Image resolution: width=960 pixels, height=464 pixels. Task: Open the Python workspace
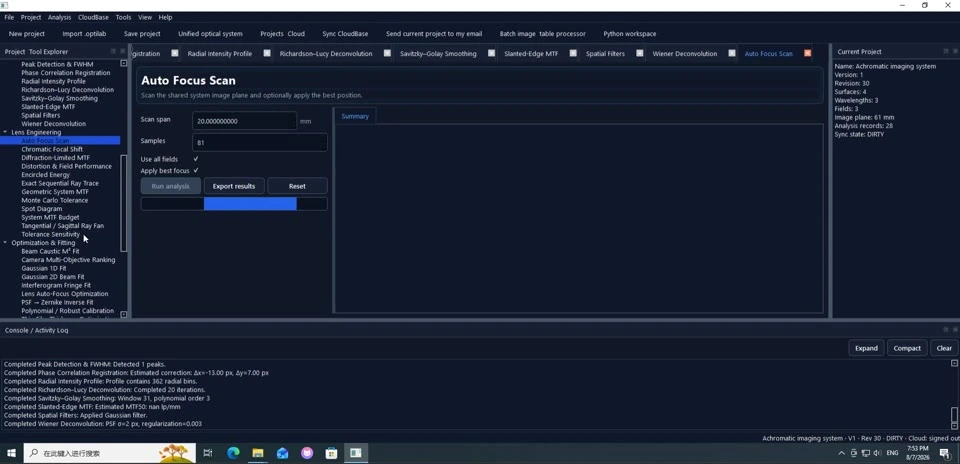pos(629,34)
